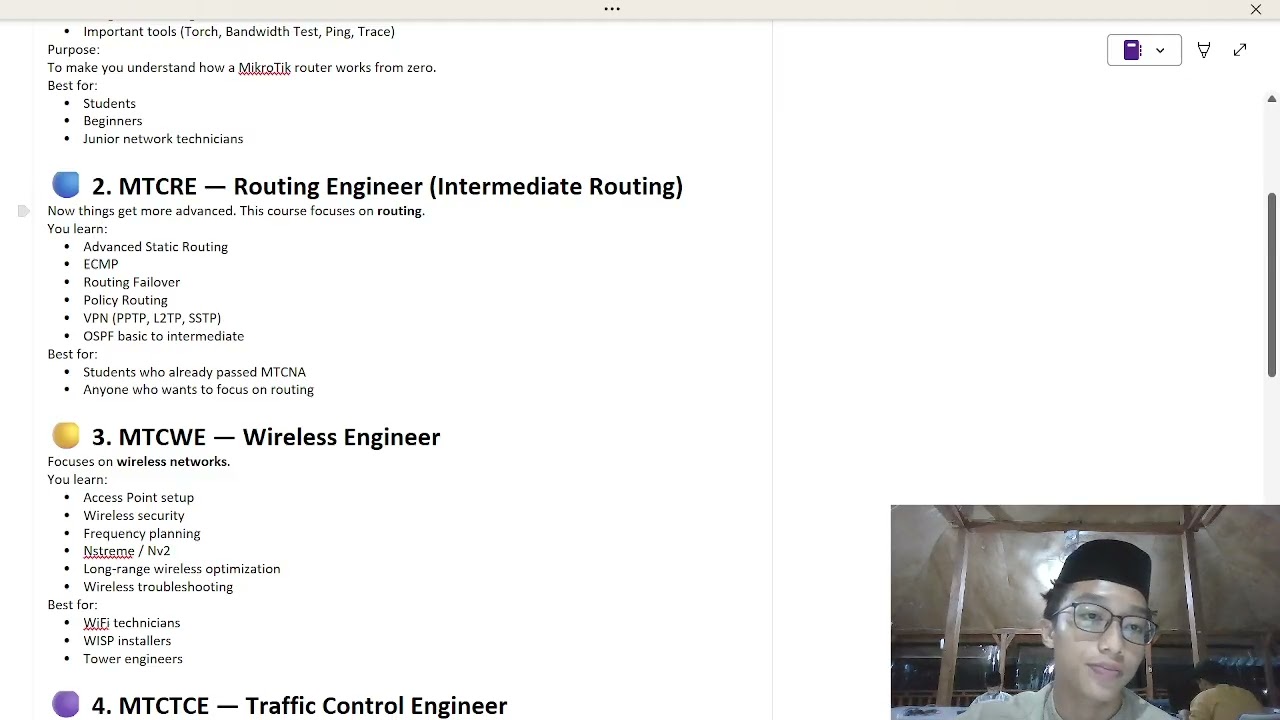Click the bullet 'Wireless security'

click(134, 515)
